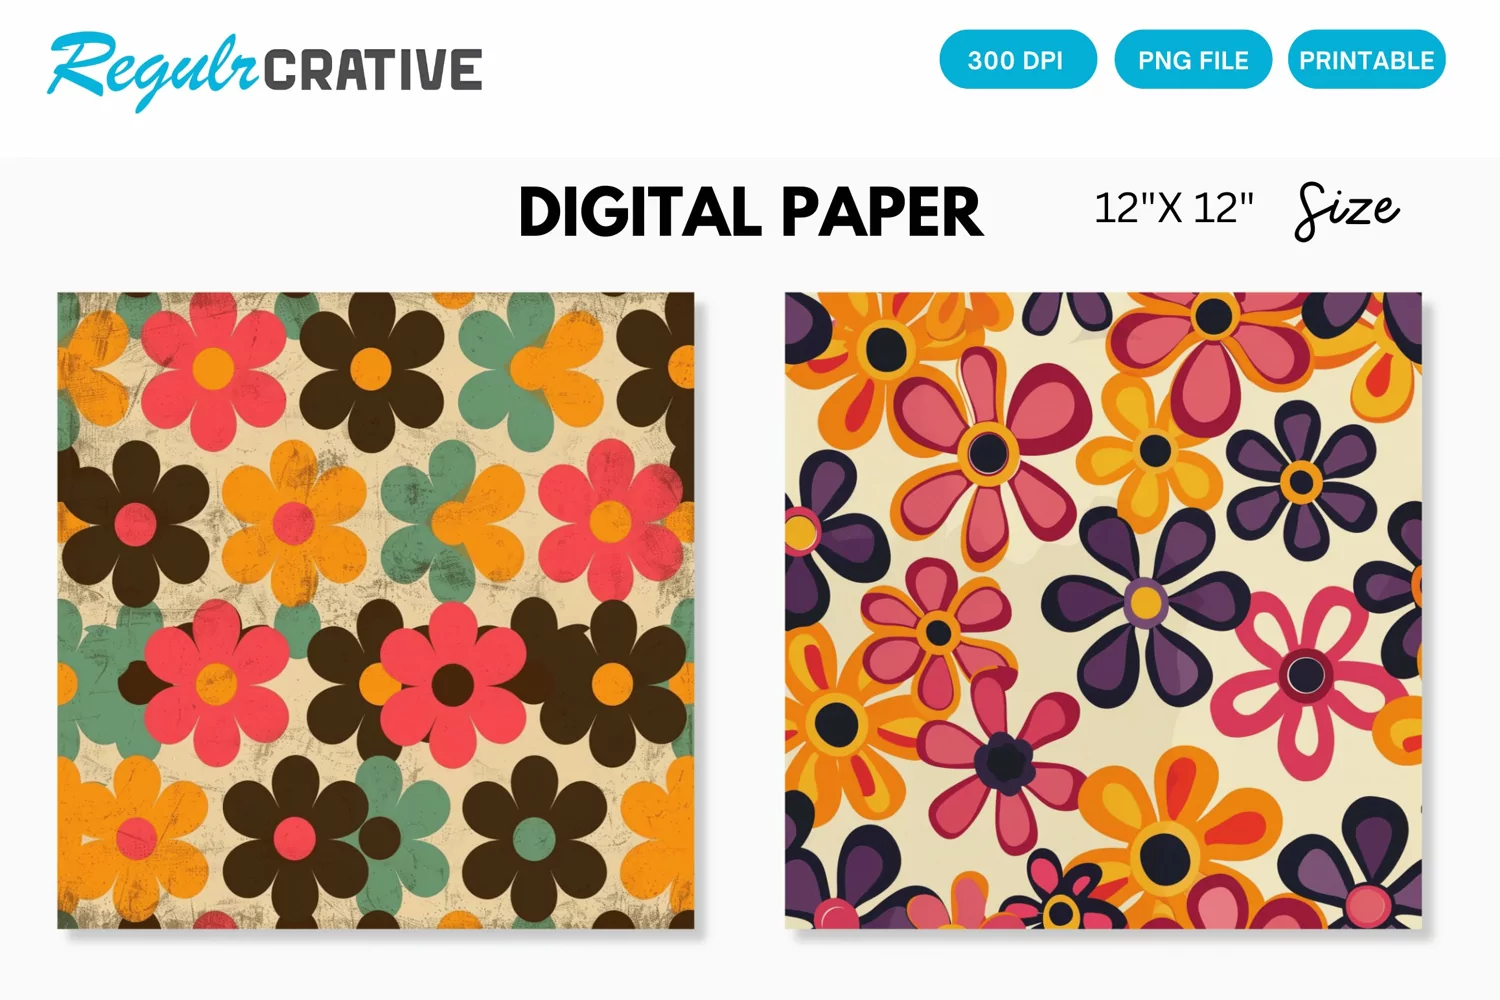Click the 300 DPI badge
The image size is (1500, 1000).
click(x=1017, y=59)
